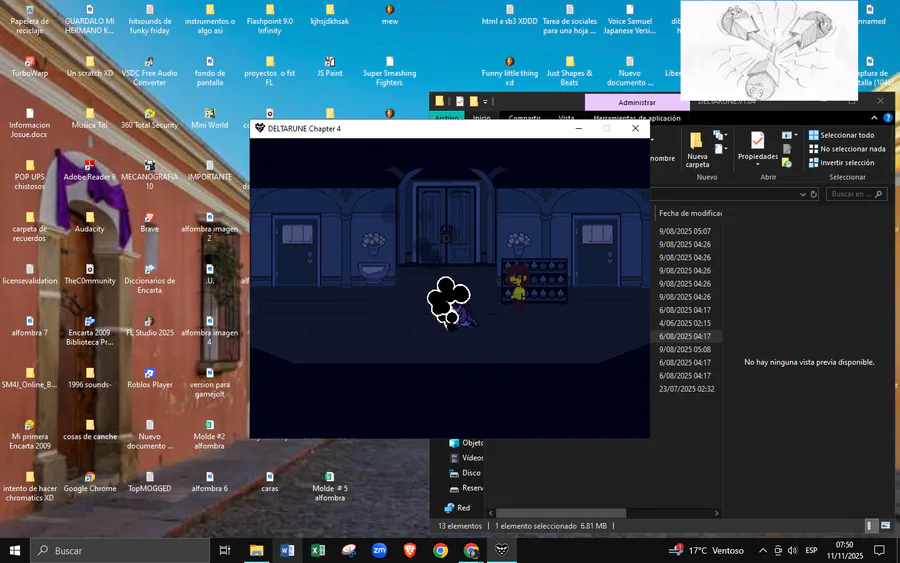Open the Herramientas de aplicación tab

click(x=637, y=118)
